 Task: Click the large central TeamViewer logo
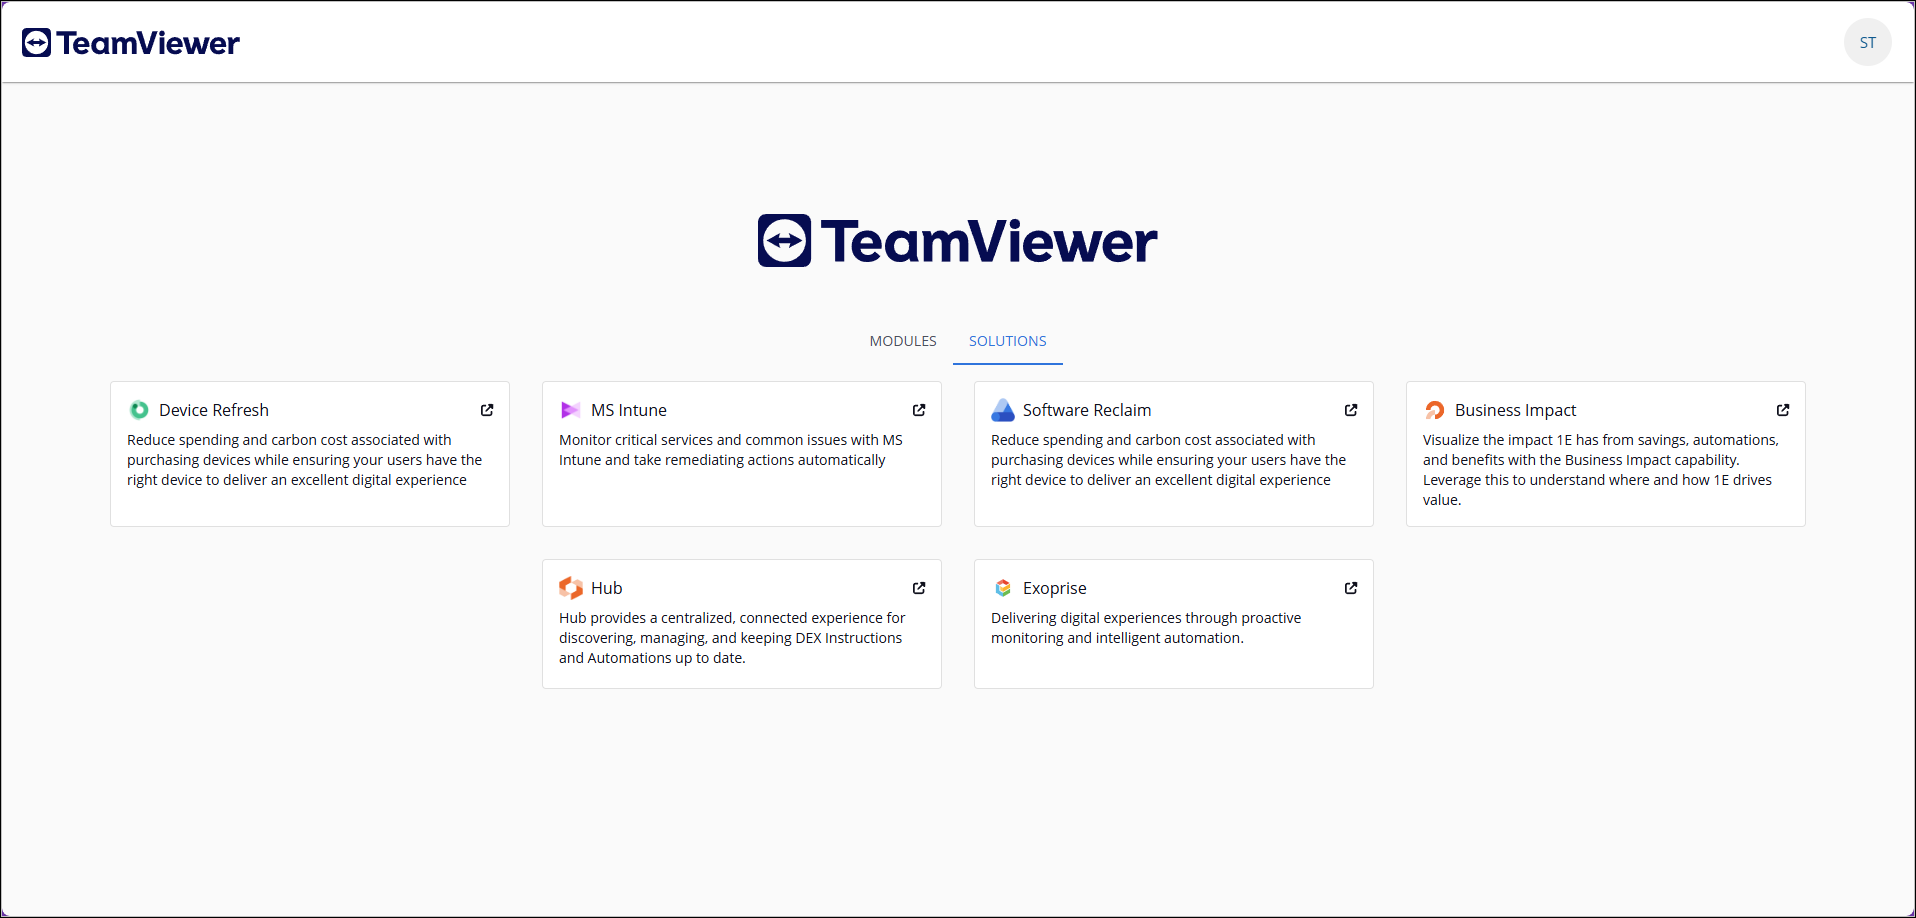(x=957, y=241)
